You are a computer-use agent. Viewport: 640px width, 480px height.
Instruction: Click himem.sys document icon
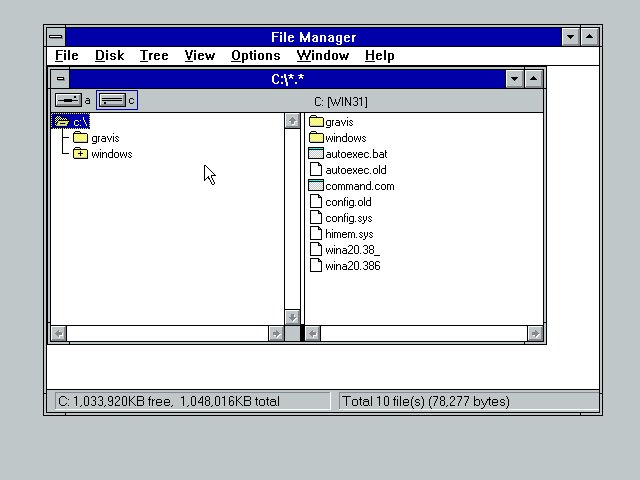(316, 233)
